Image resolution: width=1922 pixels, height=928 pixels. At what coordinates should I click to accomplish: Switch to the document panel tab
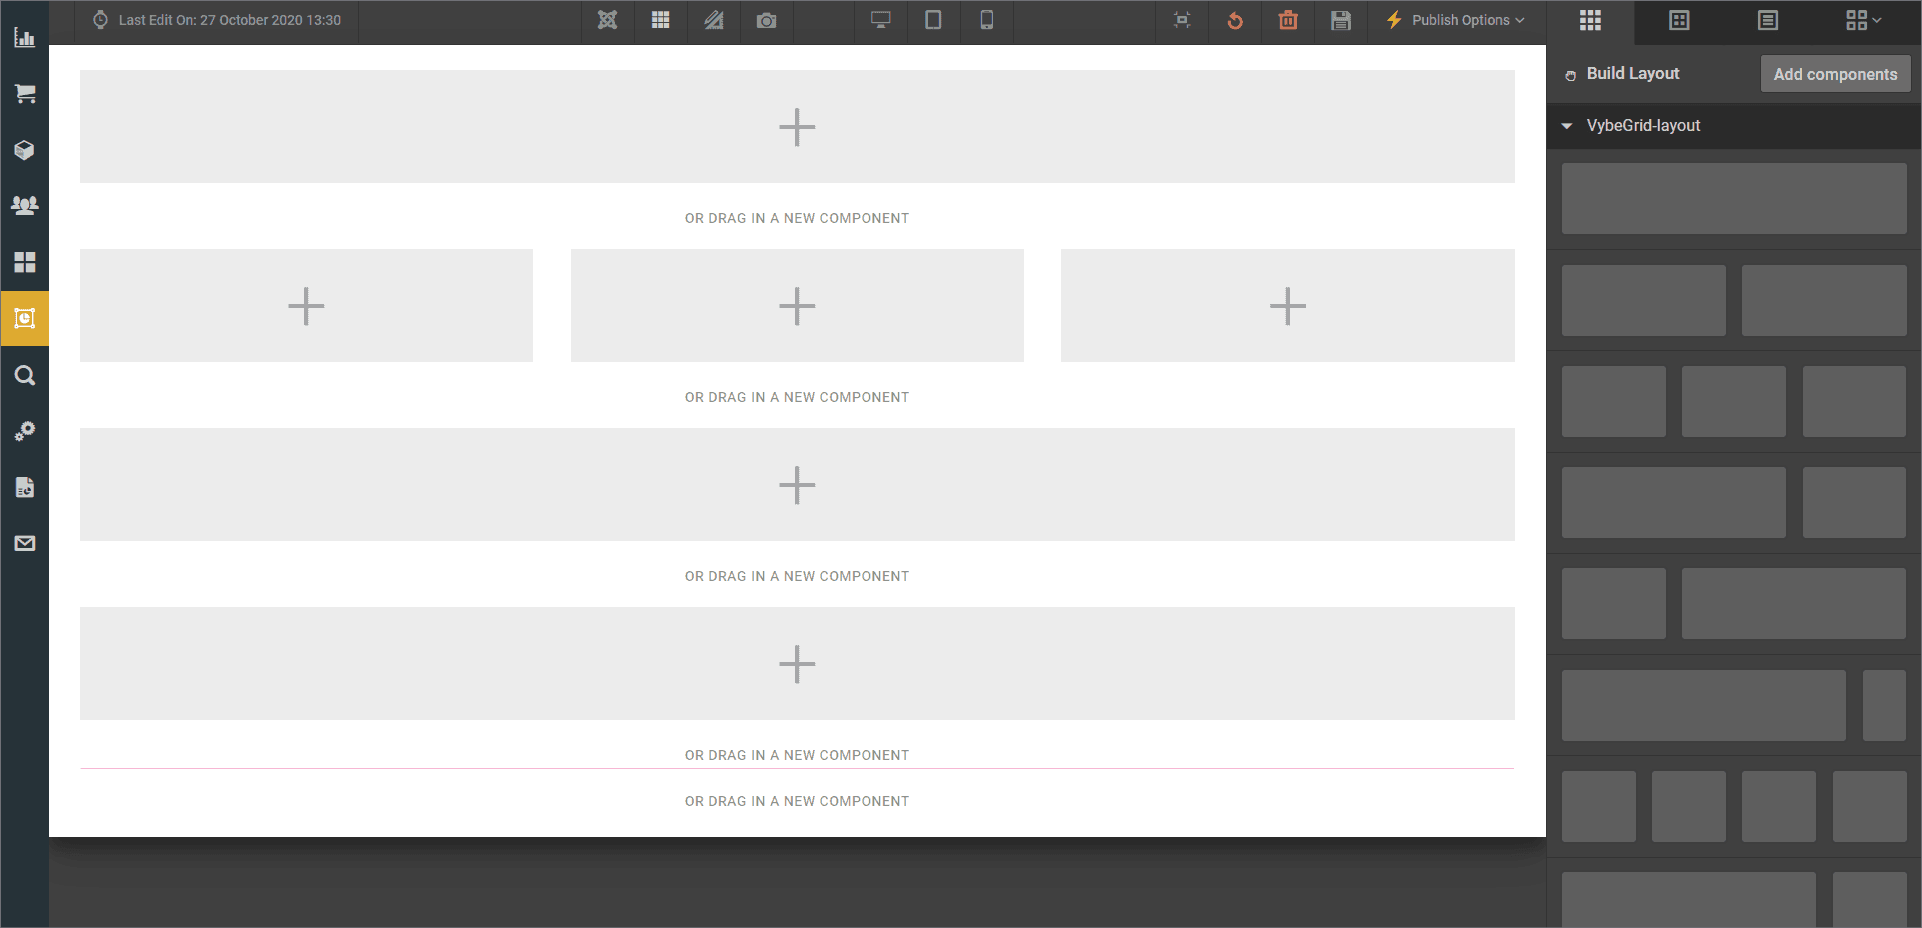pyautogui.click(x=1768, y=20)
